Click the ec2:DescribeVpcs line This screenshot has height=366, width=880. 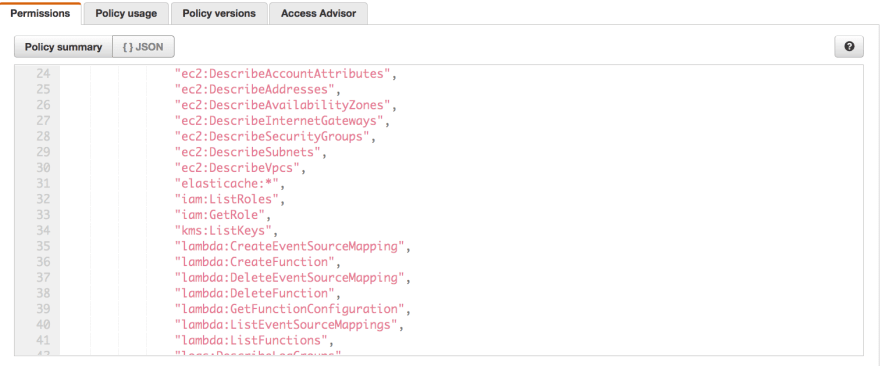(x=241, y=168)
